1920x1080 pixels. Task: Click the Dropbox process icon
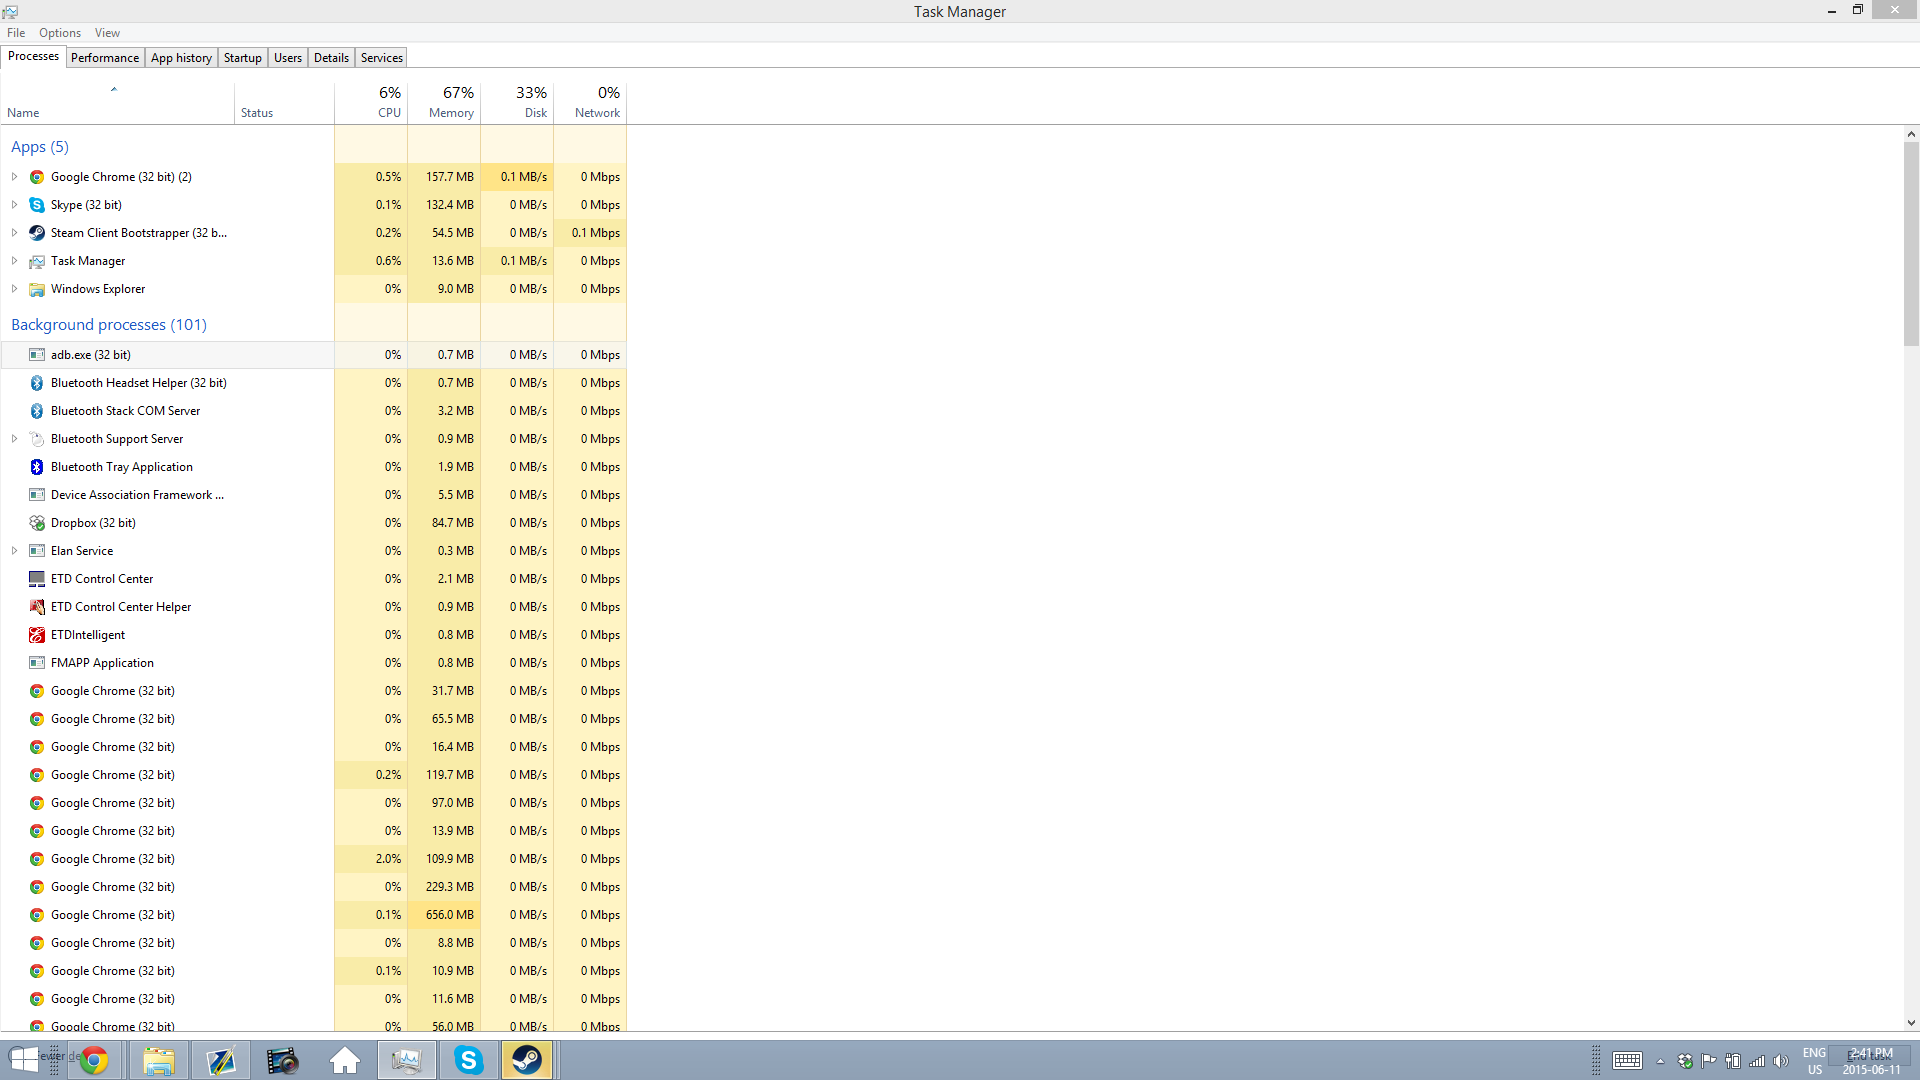[x=37, y=523]
